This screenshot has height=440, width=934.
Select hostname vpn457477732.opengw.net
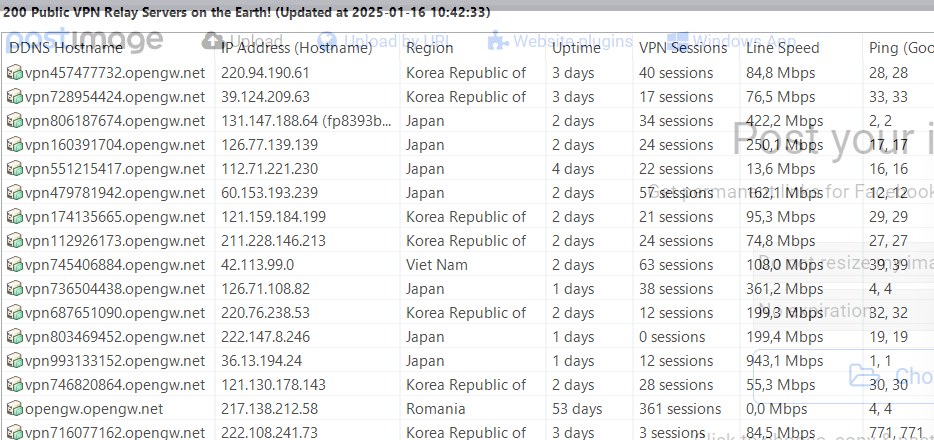tap(115, 73)
